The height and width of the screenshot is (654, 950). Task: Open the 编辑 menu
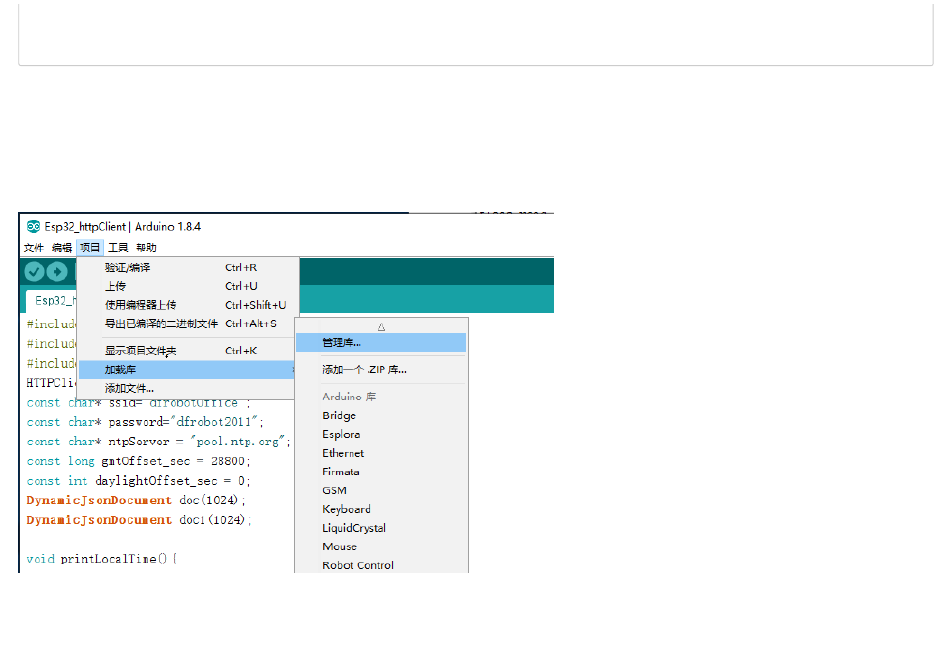62,247
